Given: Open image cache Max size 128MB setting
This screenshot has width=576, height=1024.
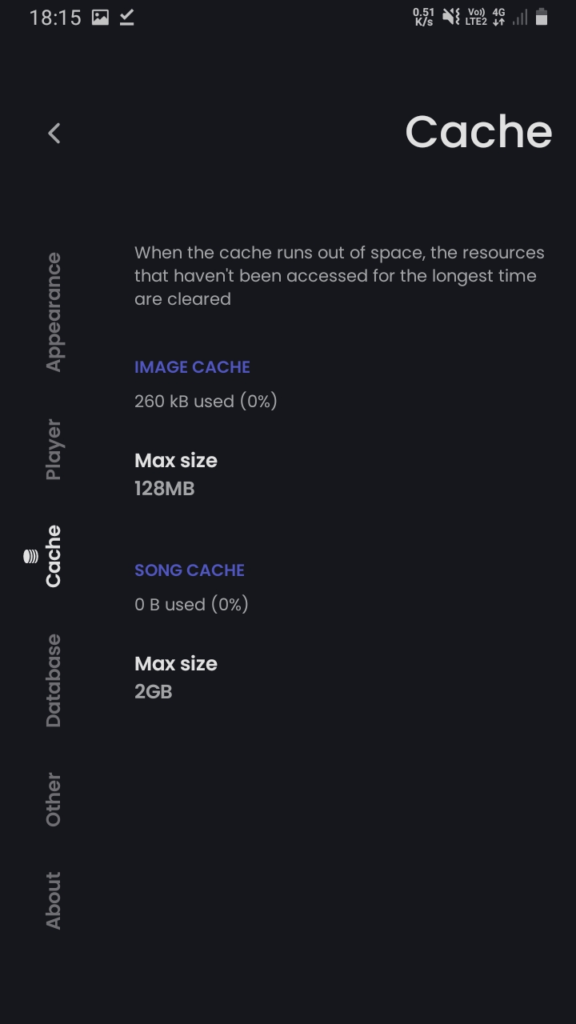Looking at the screenshot, I should click(x=343, y=474).
